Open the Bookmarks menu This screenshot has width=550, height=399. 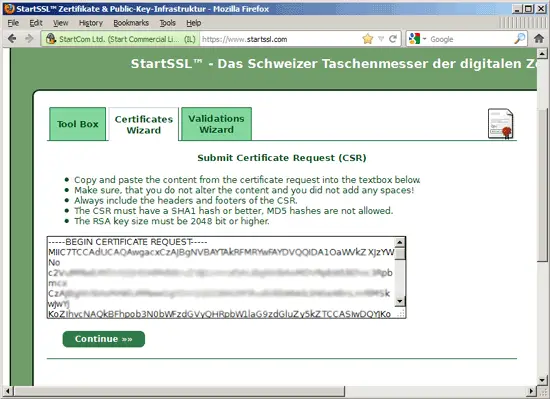131,23
